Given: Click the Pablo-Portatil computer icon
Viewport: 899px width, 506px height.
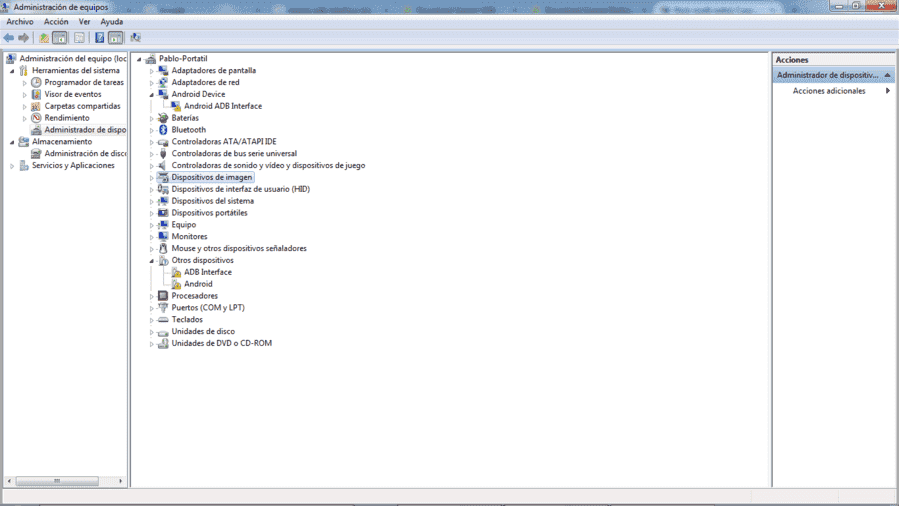Looking at the screenshot, I should click(150, 59).
